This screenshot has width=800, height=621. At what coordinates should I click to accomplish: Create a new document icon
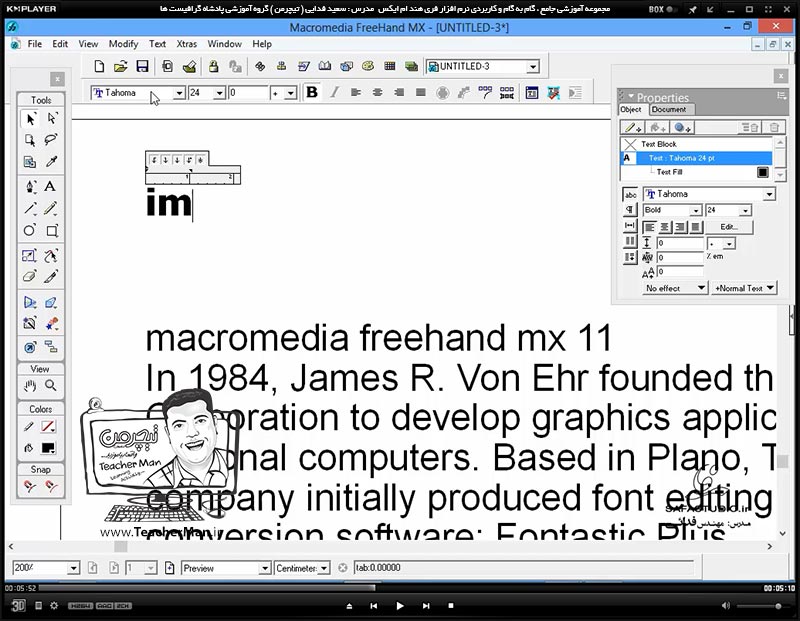(x=99, y=66)
